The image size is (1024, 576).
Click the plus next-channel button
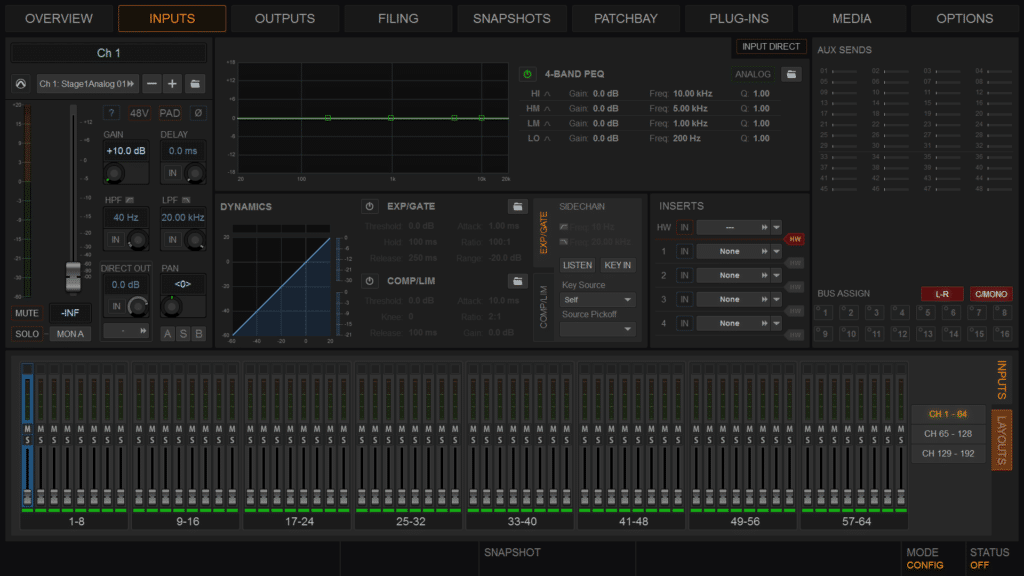point(172,84)
